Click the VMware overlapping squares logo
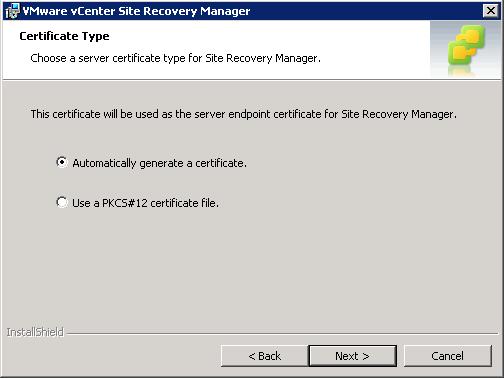This screenshot has height=378, width=504. (466, 47)
